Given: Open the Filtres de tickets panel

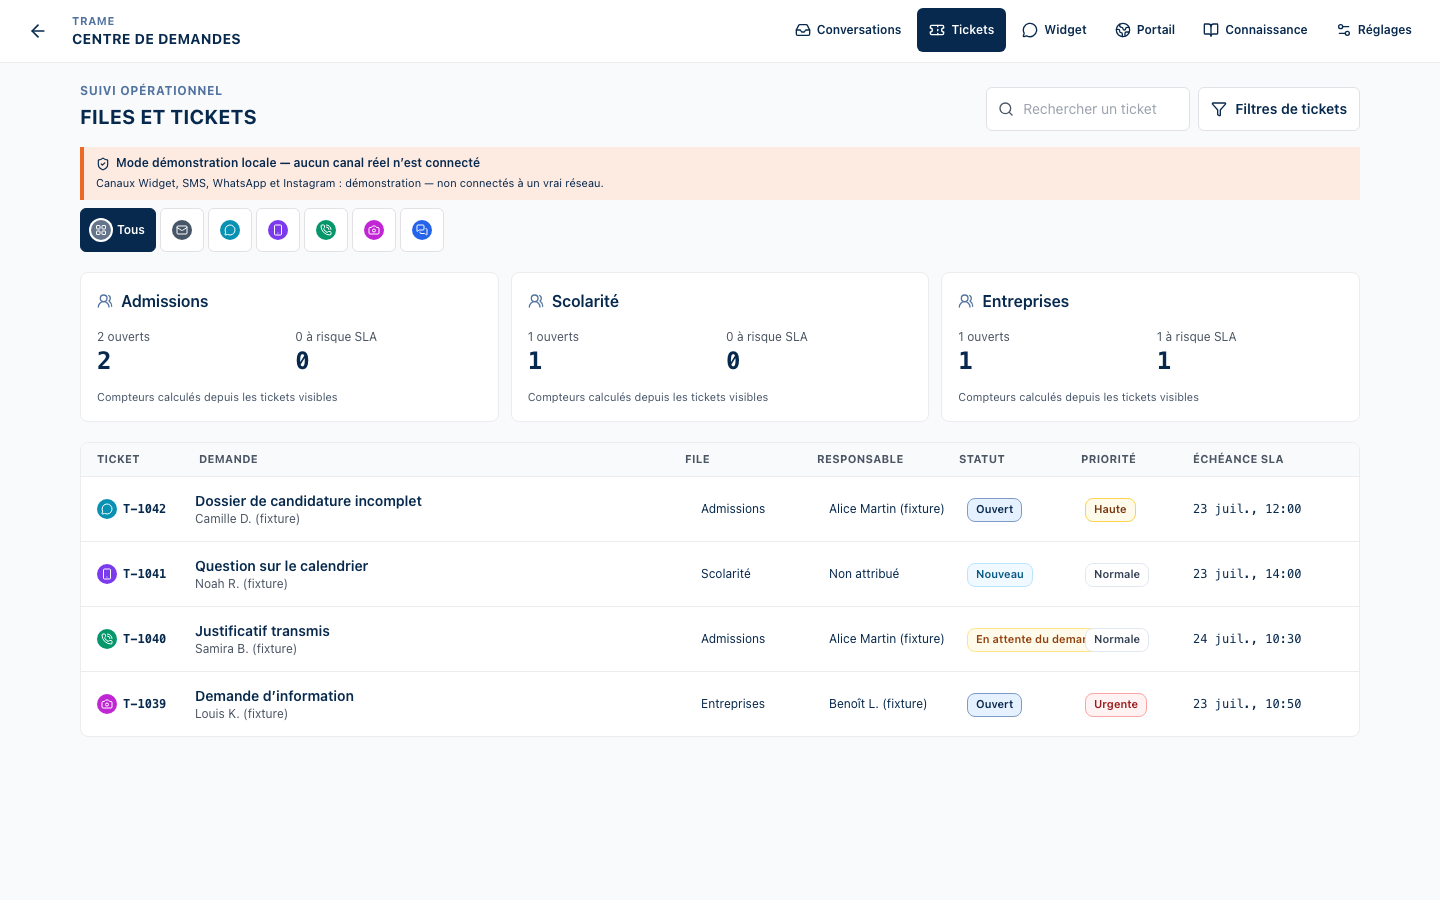Looking at the screenshot, I should point(1279,109).
